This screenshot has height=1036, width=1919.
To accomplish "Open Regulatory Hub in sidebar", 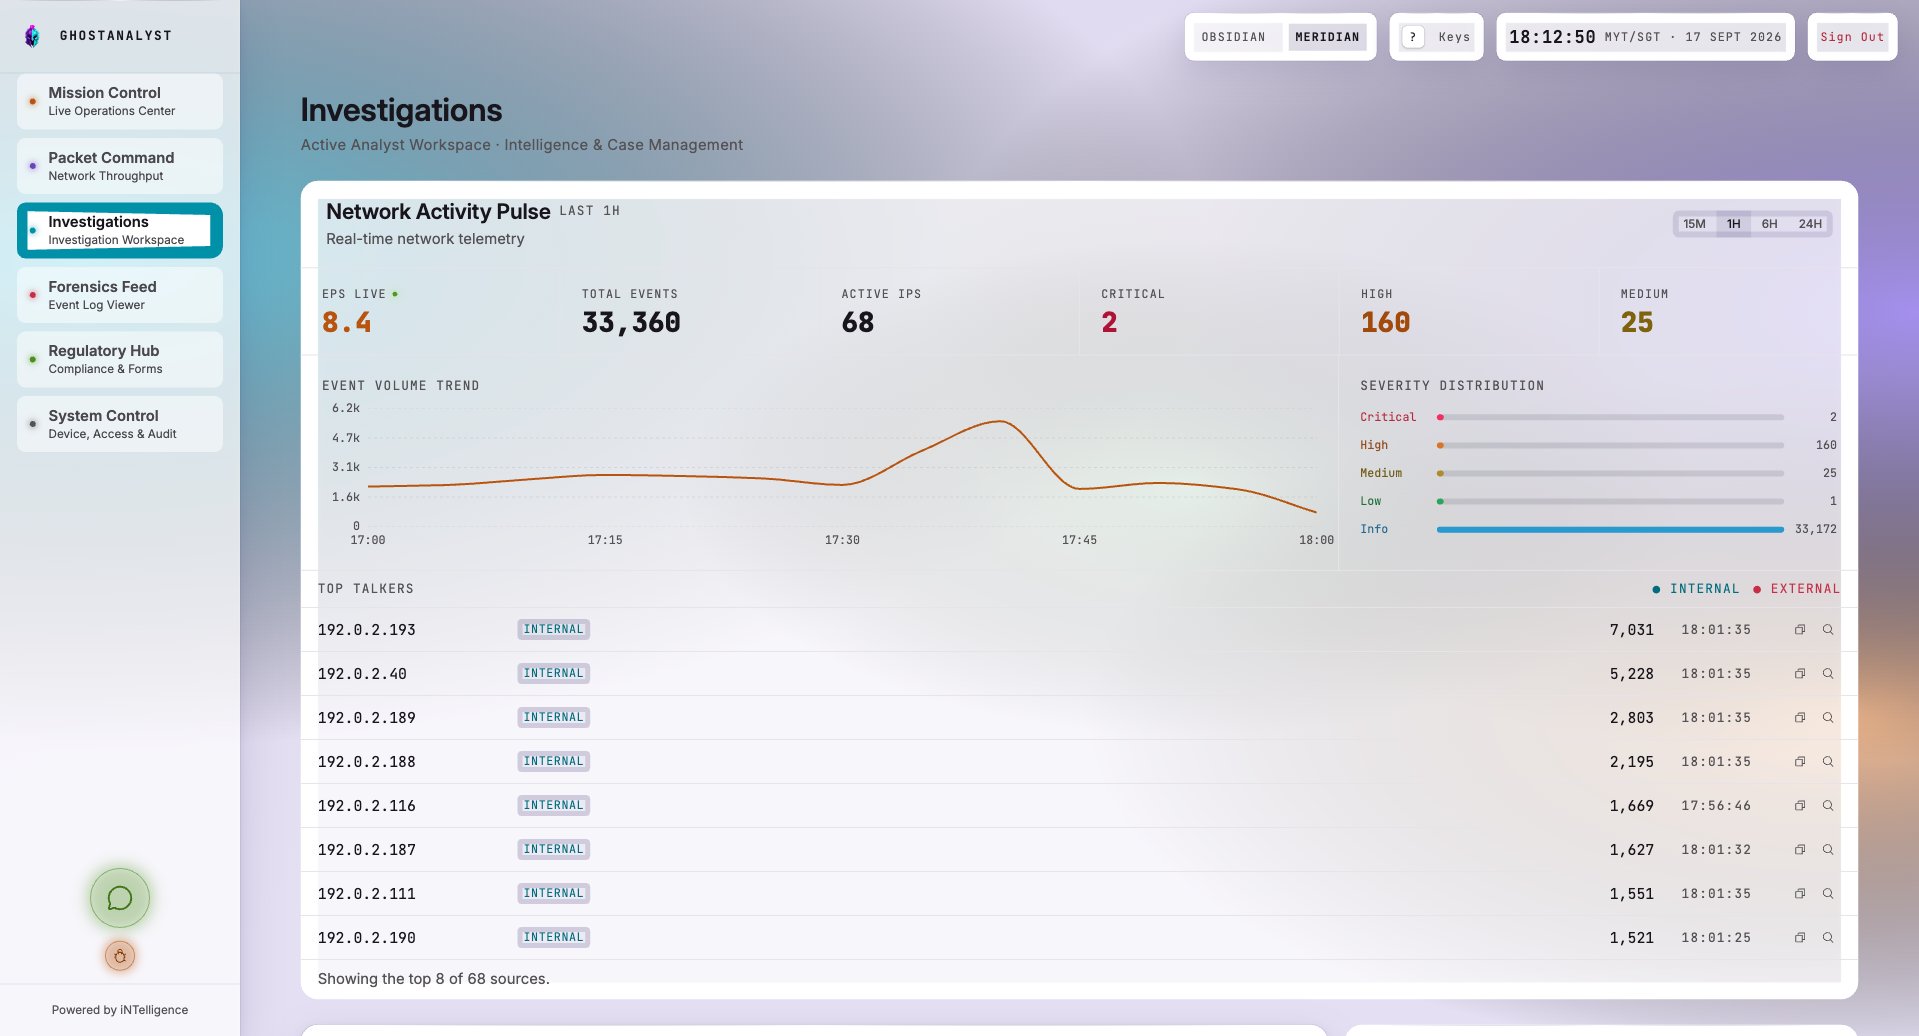I will 120,359.
